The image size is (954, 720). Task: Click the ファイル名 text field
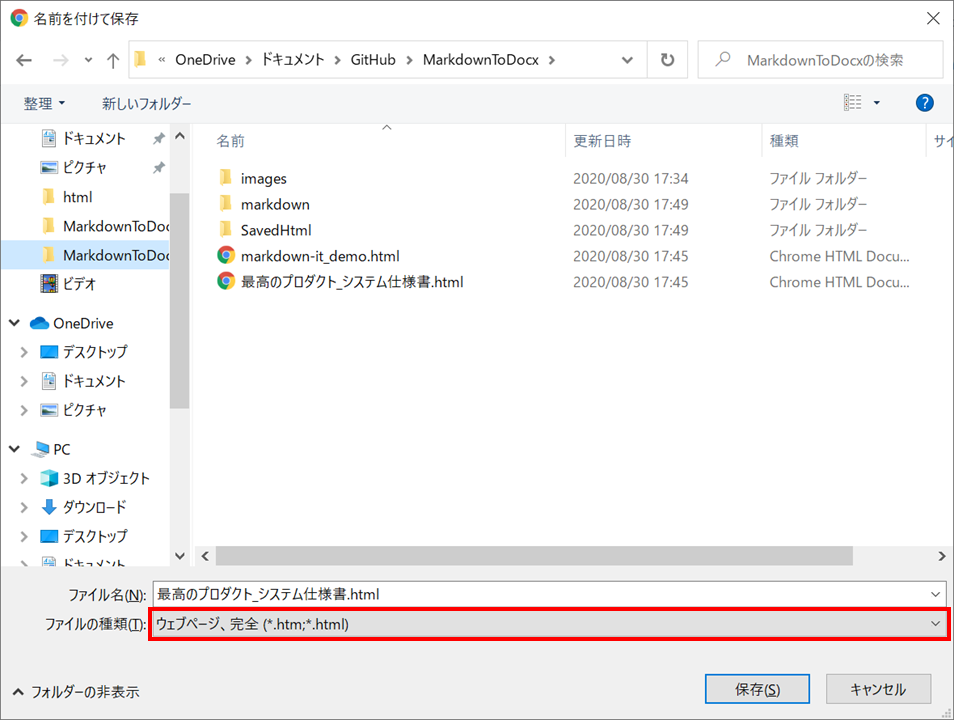tap(541, 594)
